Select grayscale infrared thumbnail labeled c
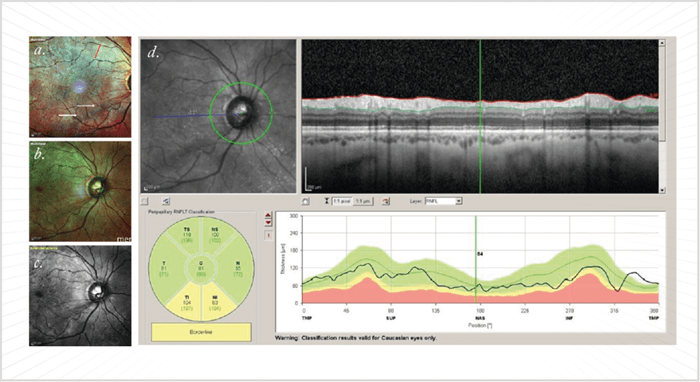Image resolution: width=700 pixels, height=382 pixels. 80,296
